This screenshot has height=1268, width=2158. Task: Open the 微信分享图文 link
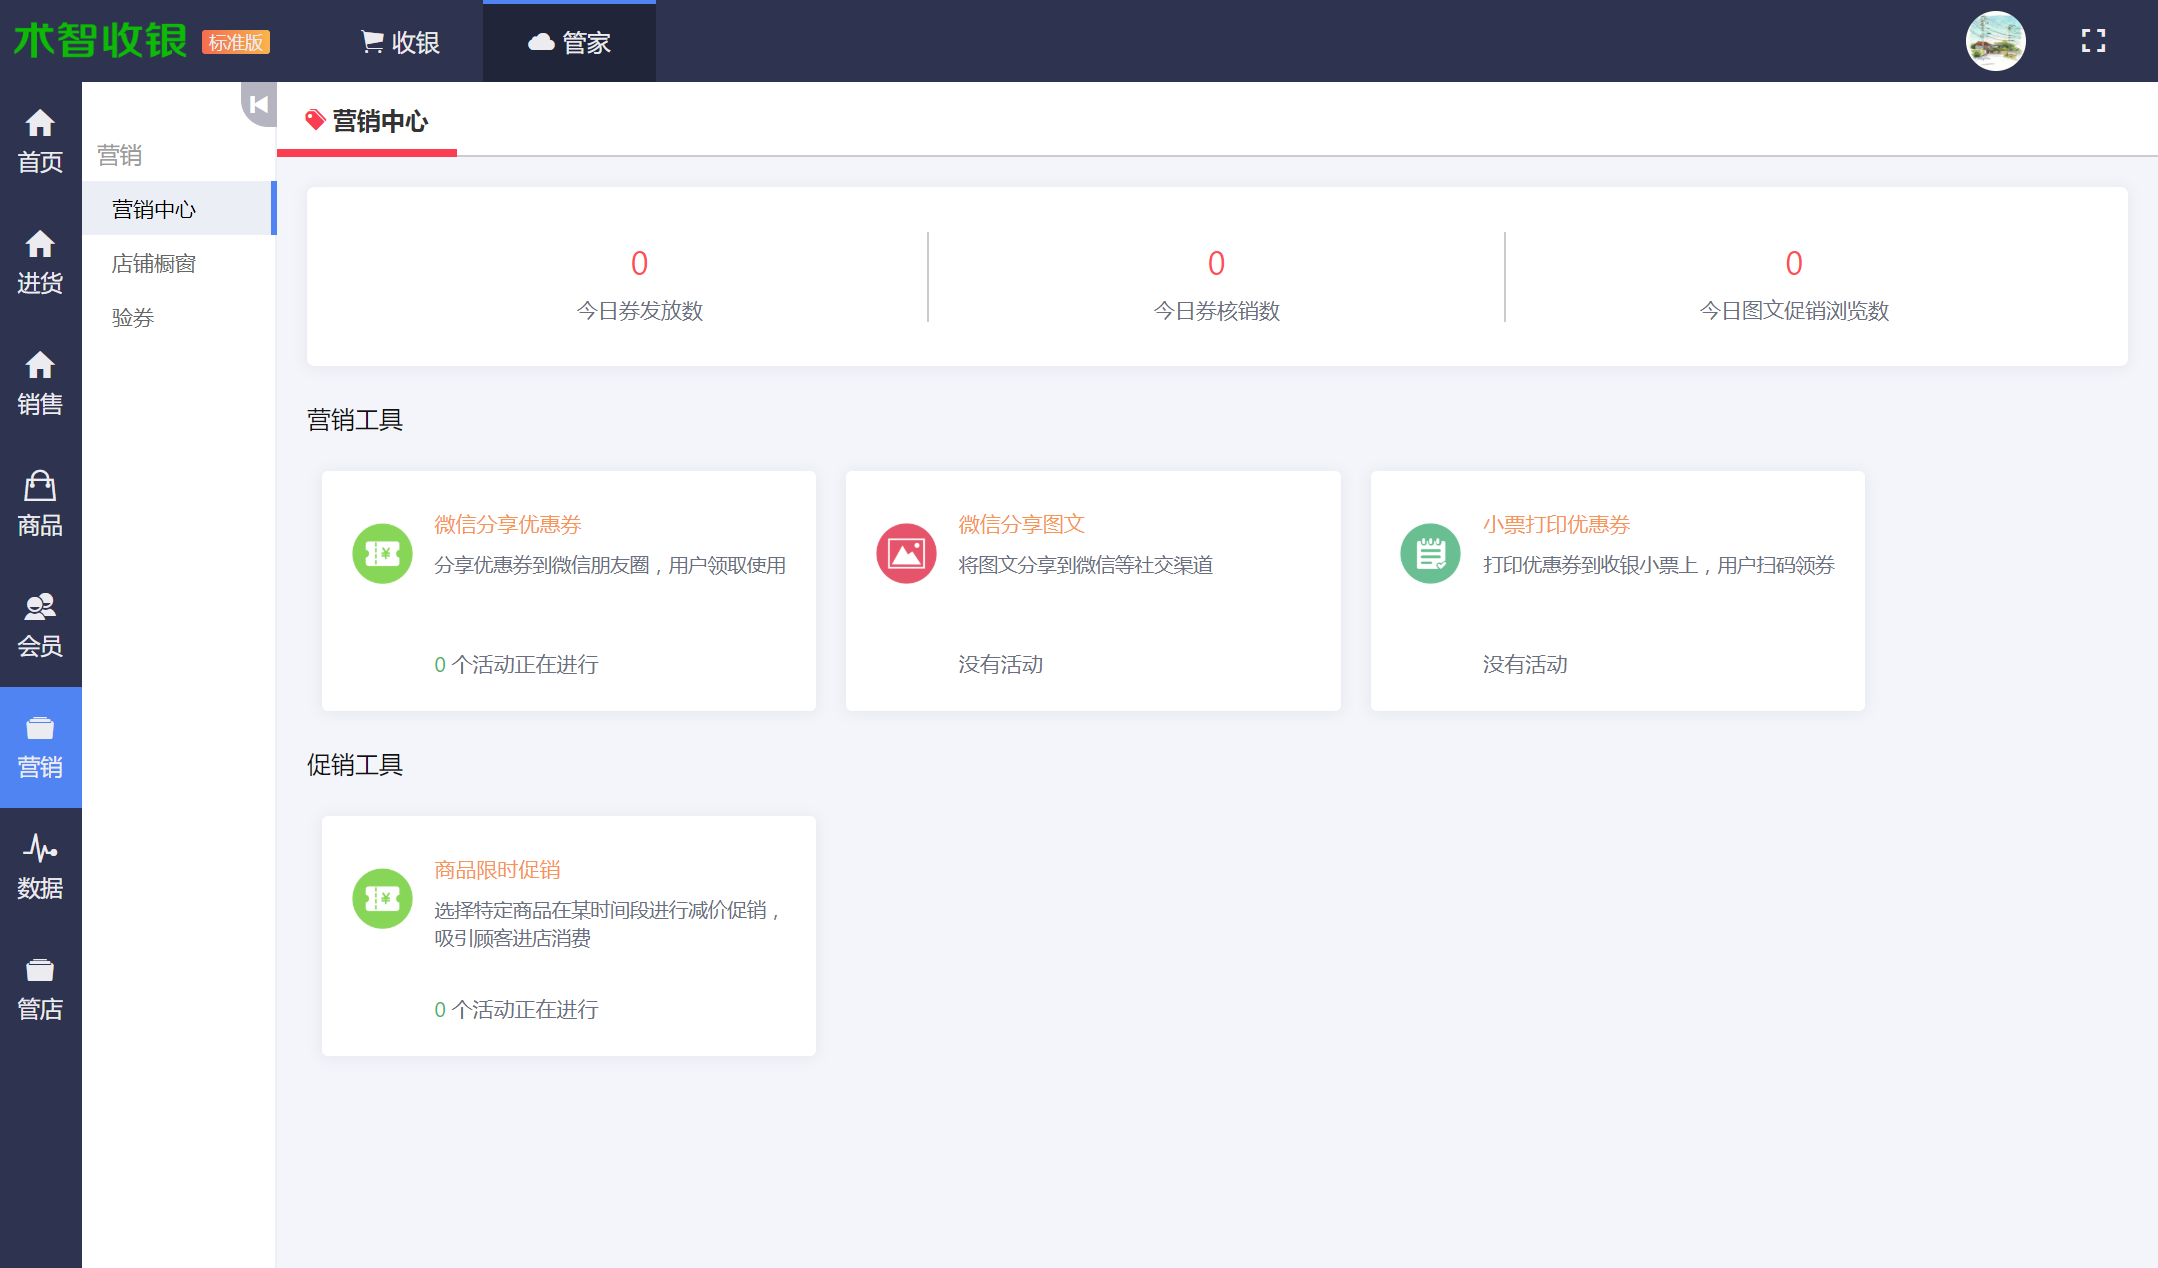[1021, 524]
